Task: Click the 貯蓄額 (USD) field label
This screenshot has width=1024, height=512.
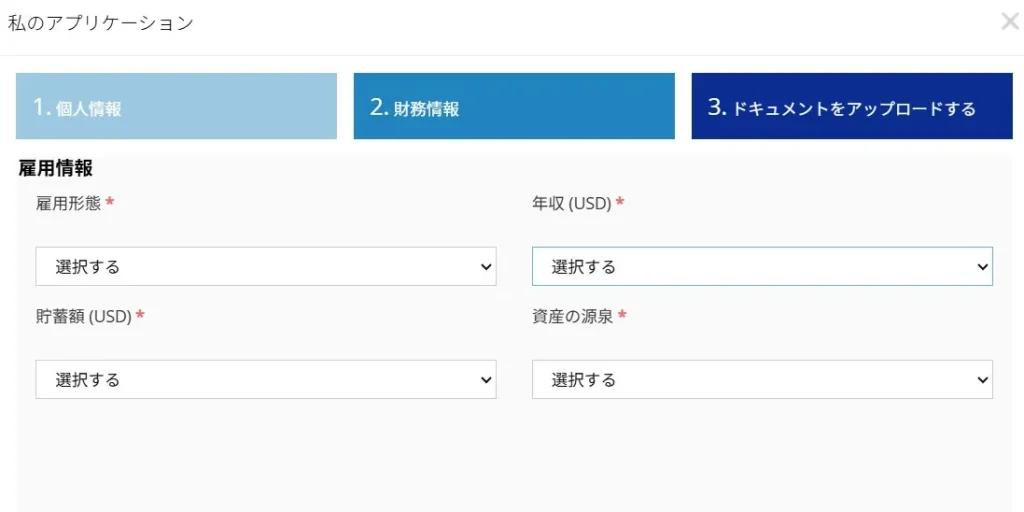Action: coord(83,316)
